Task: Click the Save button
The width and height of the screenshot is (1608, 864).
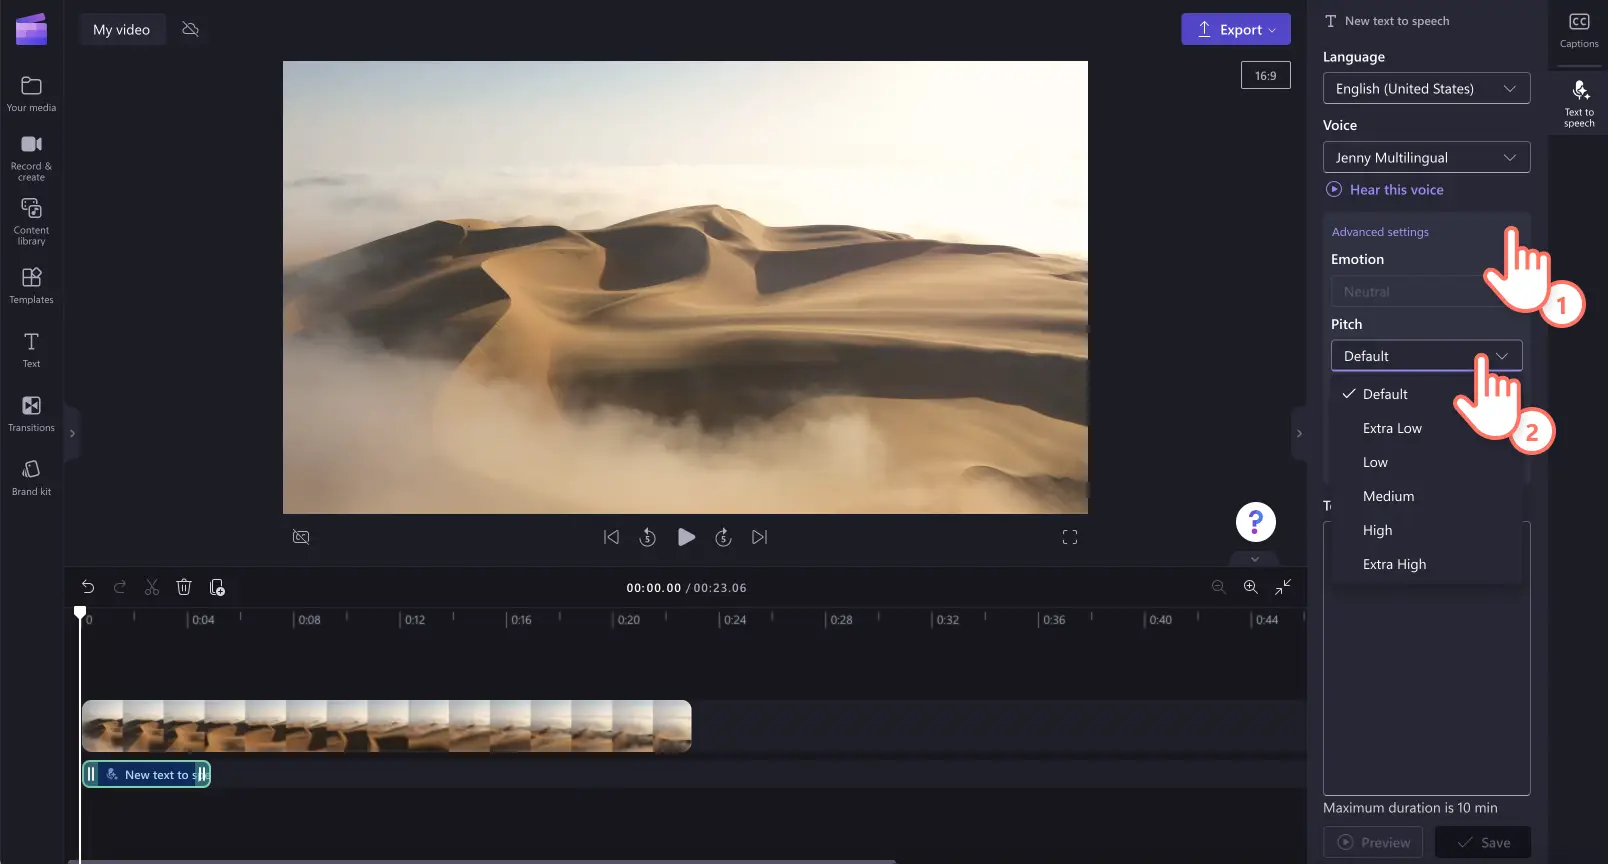Action: 1483,842
